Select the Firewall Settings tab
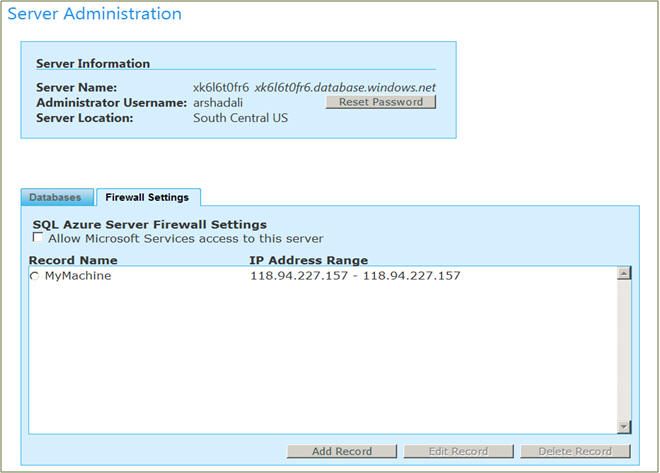 click(148, 197)
